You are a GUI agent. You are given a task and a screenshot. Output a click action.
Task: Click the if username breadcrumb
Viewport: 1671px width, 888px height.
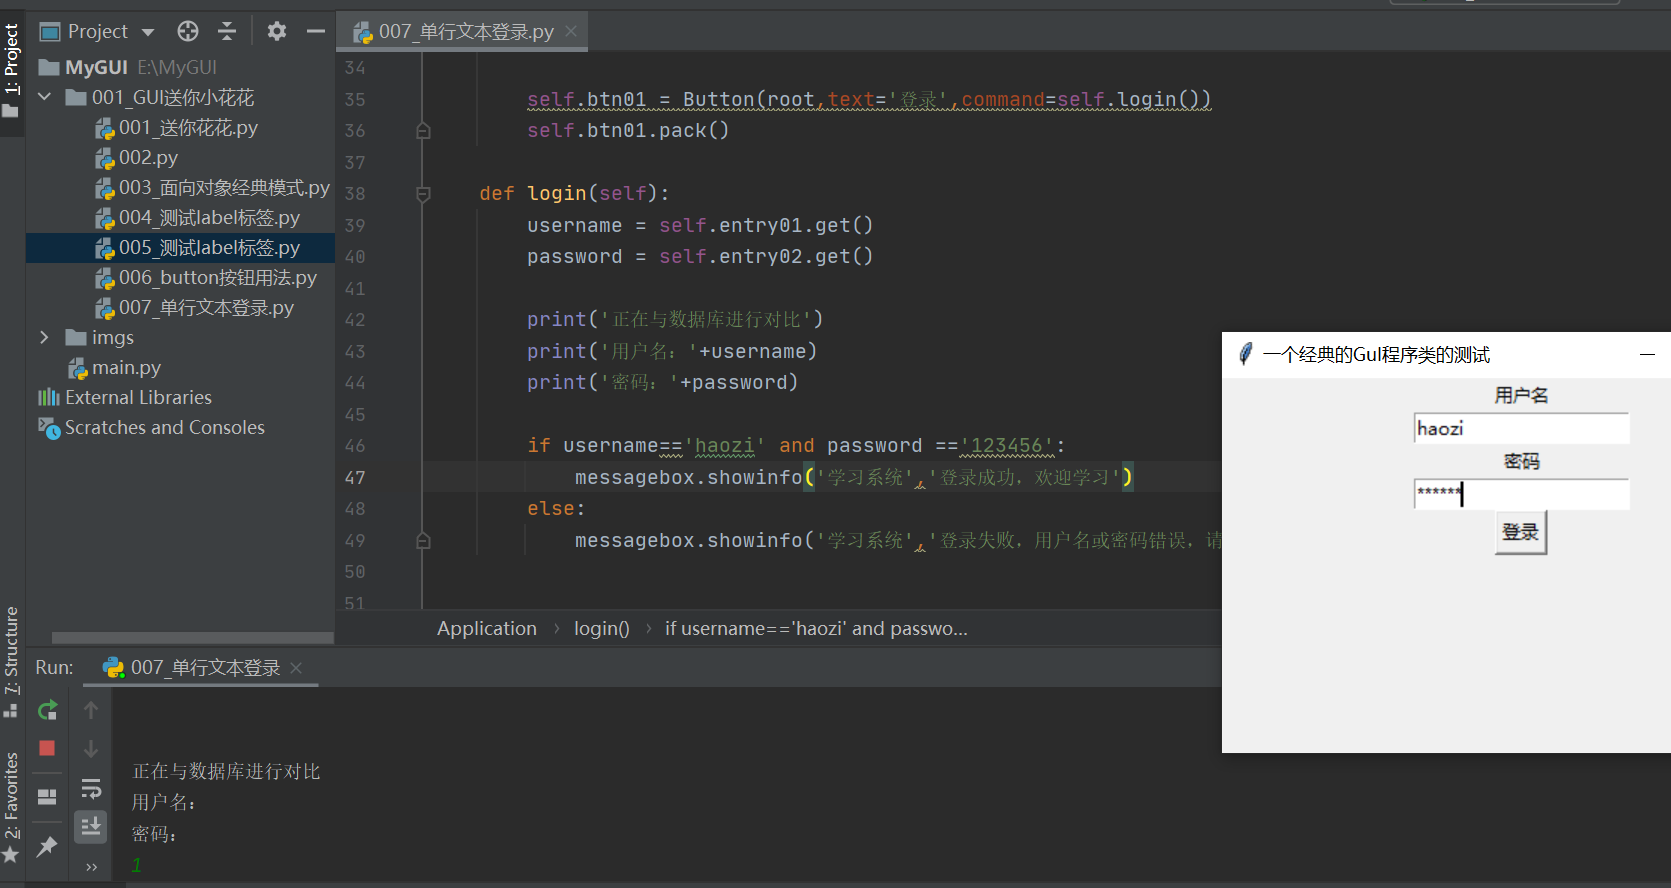pos(816,628)
